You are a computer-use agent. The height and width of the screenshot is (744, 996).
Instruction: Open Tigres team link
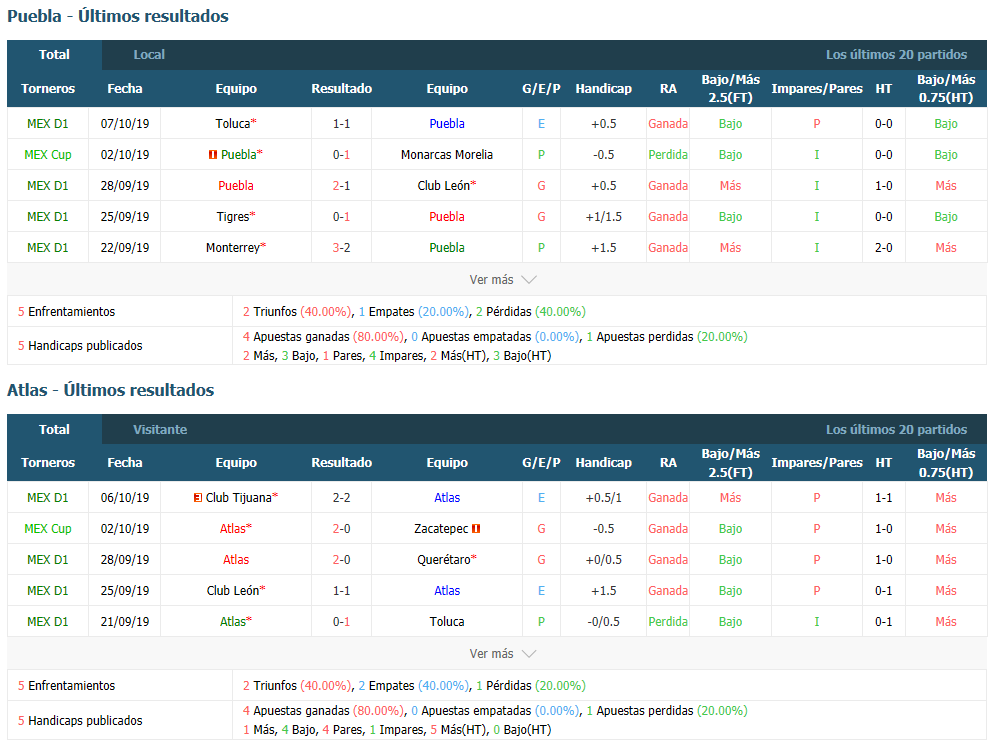coord(233,217)
